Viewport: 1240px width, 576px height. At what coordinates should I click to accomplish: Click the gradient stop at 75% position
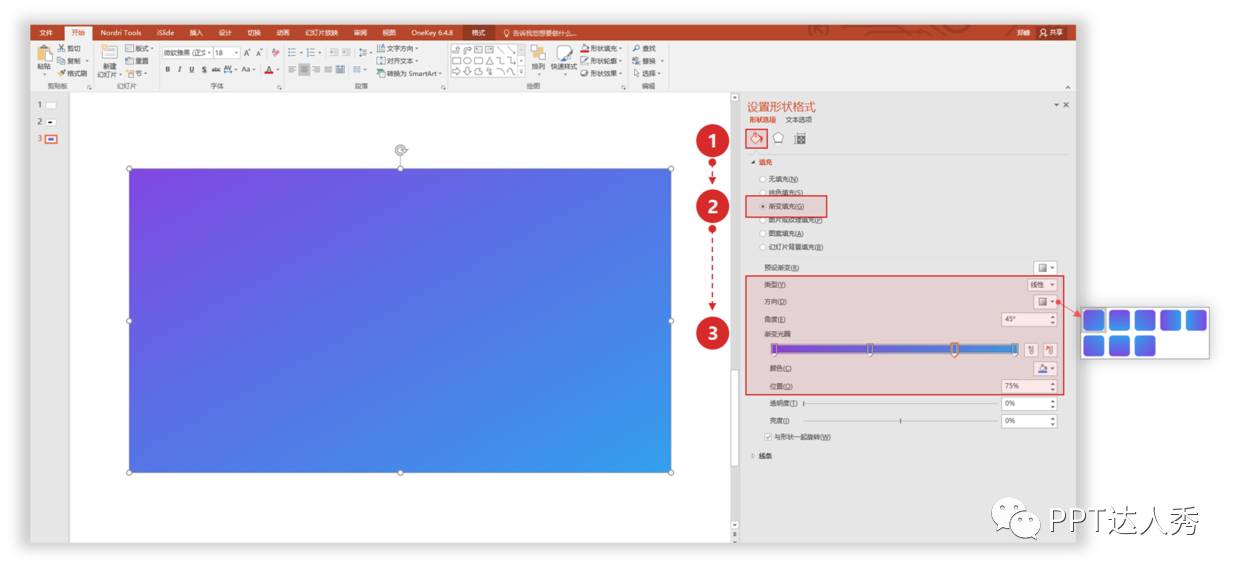[x=955, y=349]
